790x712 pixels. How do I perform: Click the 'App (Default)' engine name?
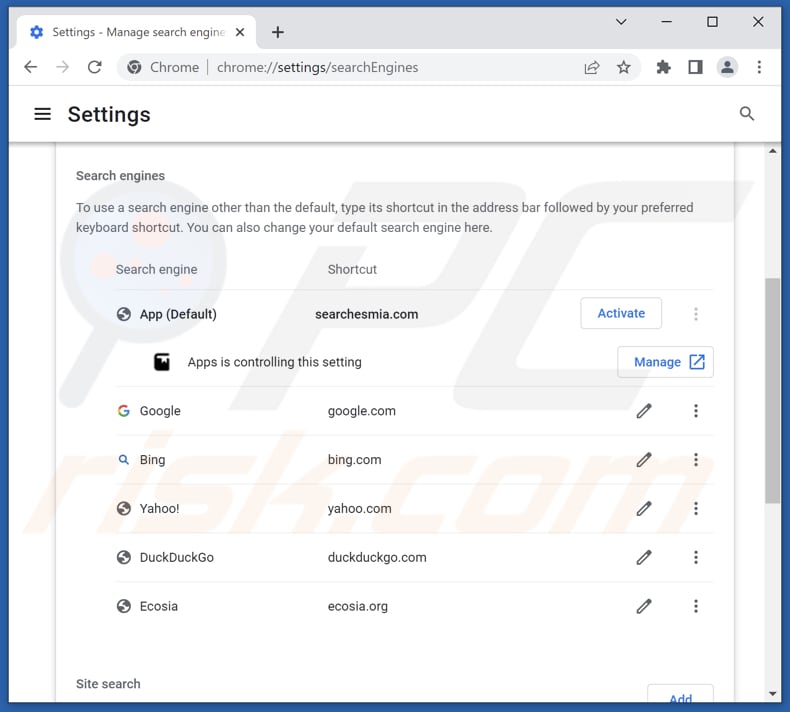coord(178,314)
